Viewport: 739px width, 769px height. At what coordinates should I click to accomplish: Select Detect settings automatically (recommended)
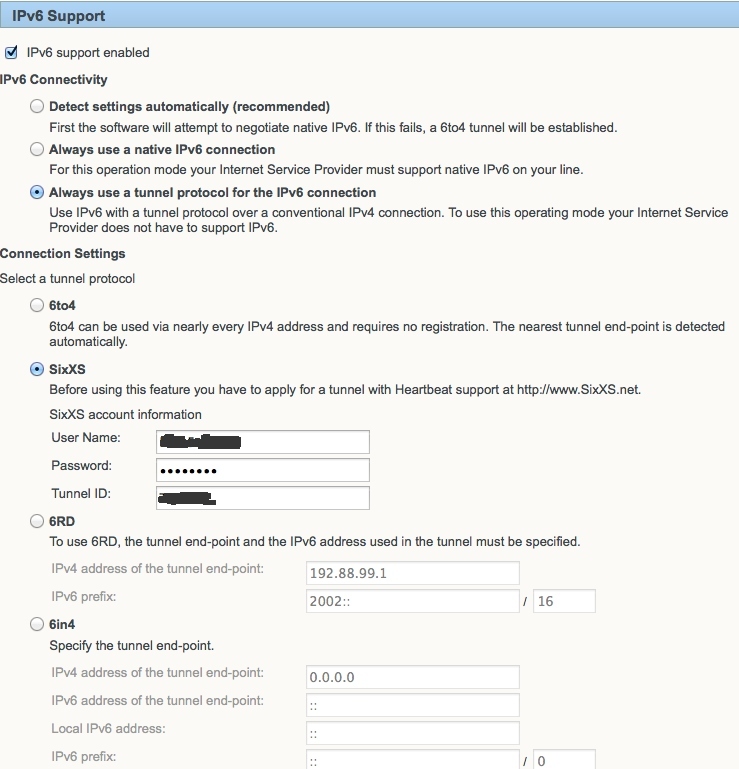point(37,106)
